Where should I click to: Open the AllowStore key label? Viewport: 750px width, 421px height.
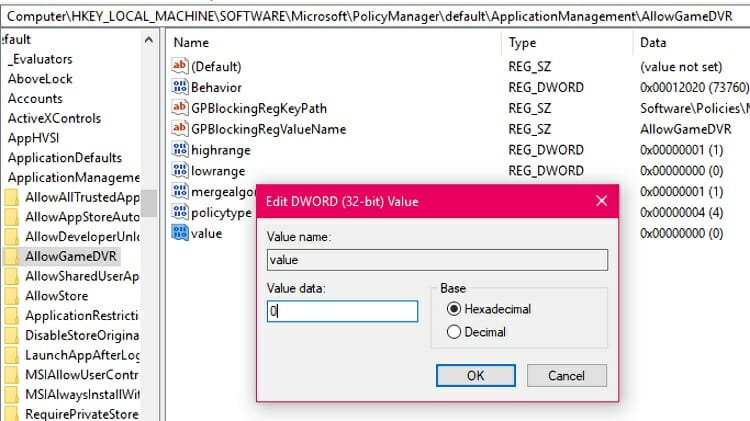click(56, 296)
